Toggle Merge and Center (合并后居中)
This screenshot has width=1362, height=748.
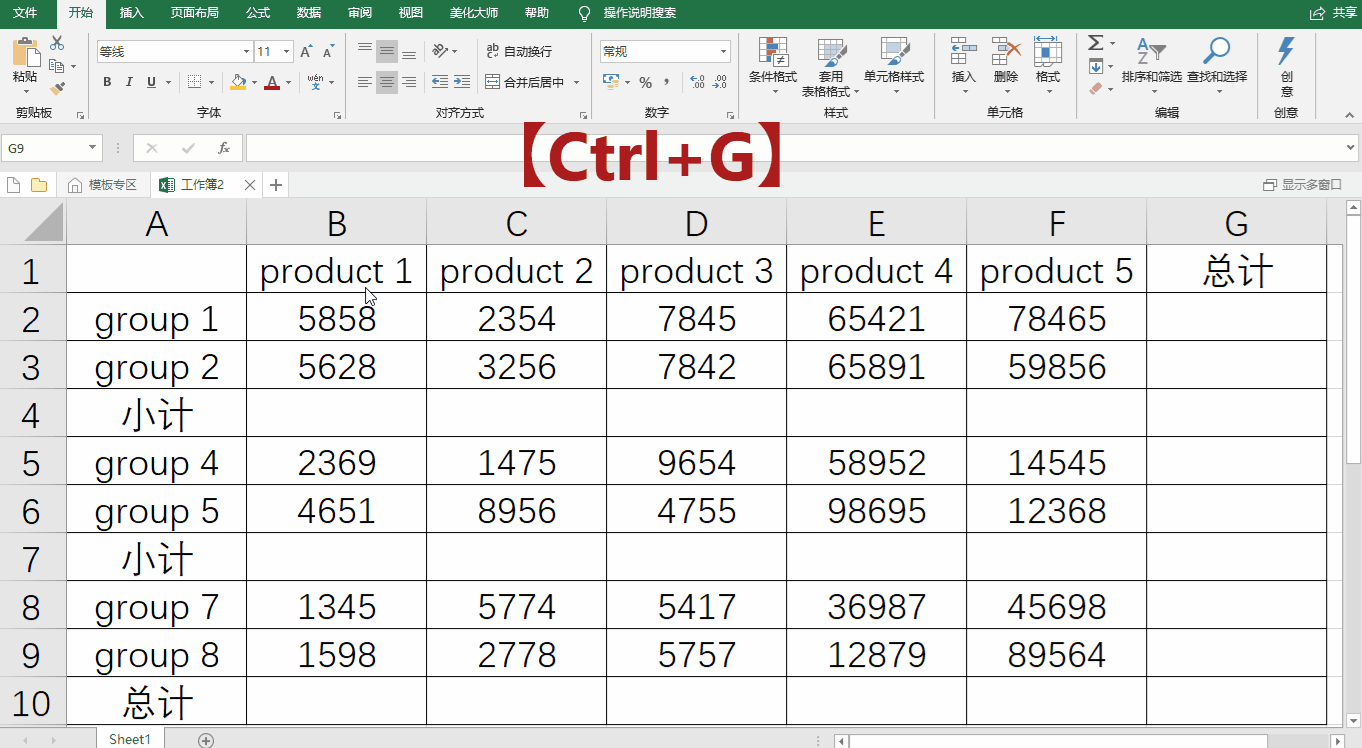tap(525, 82)
